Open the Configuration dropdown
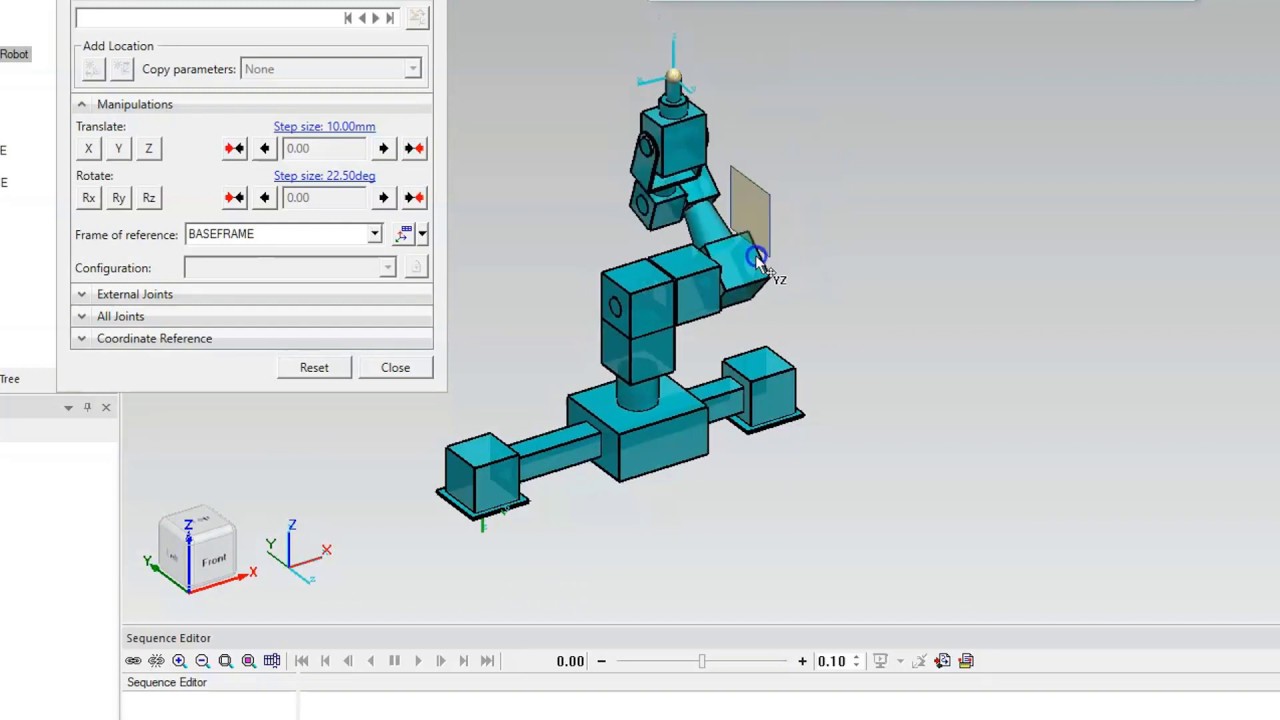1280x720 pixels. tap(290, 268)
